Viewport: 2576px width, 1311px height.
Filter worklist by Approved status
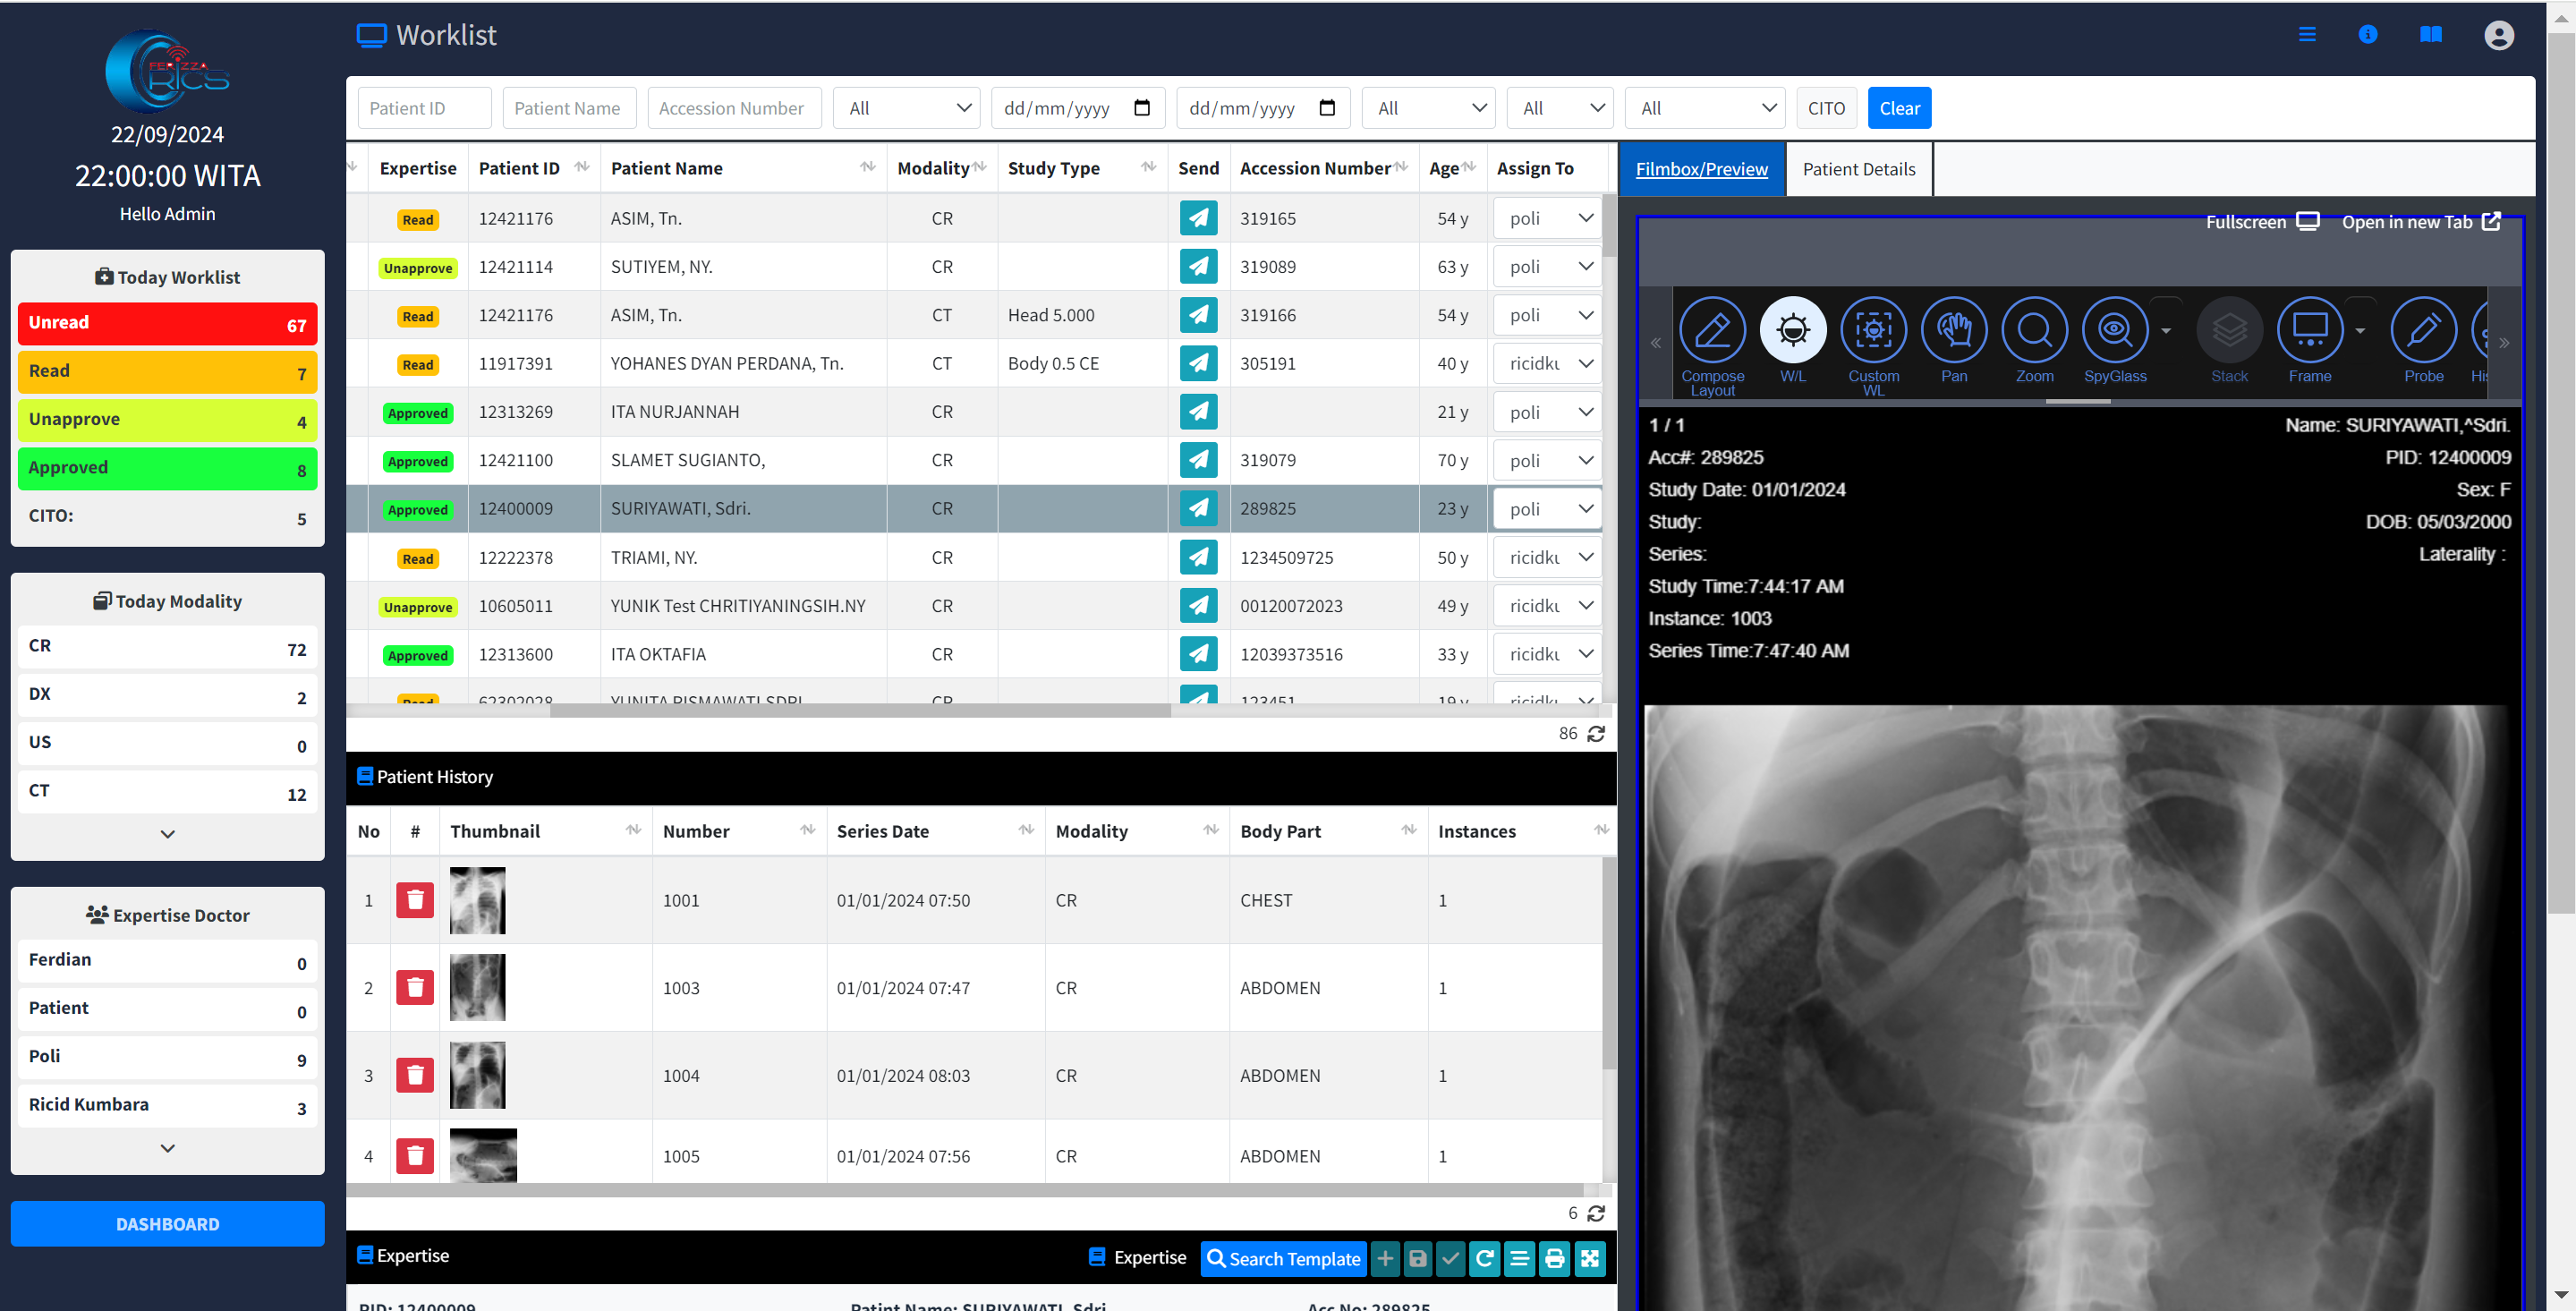point(167,468)
